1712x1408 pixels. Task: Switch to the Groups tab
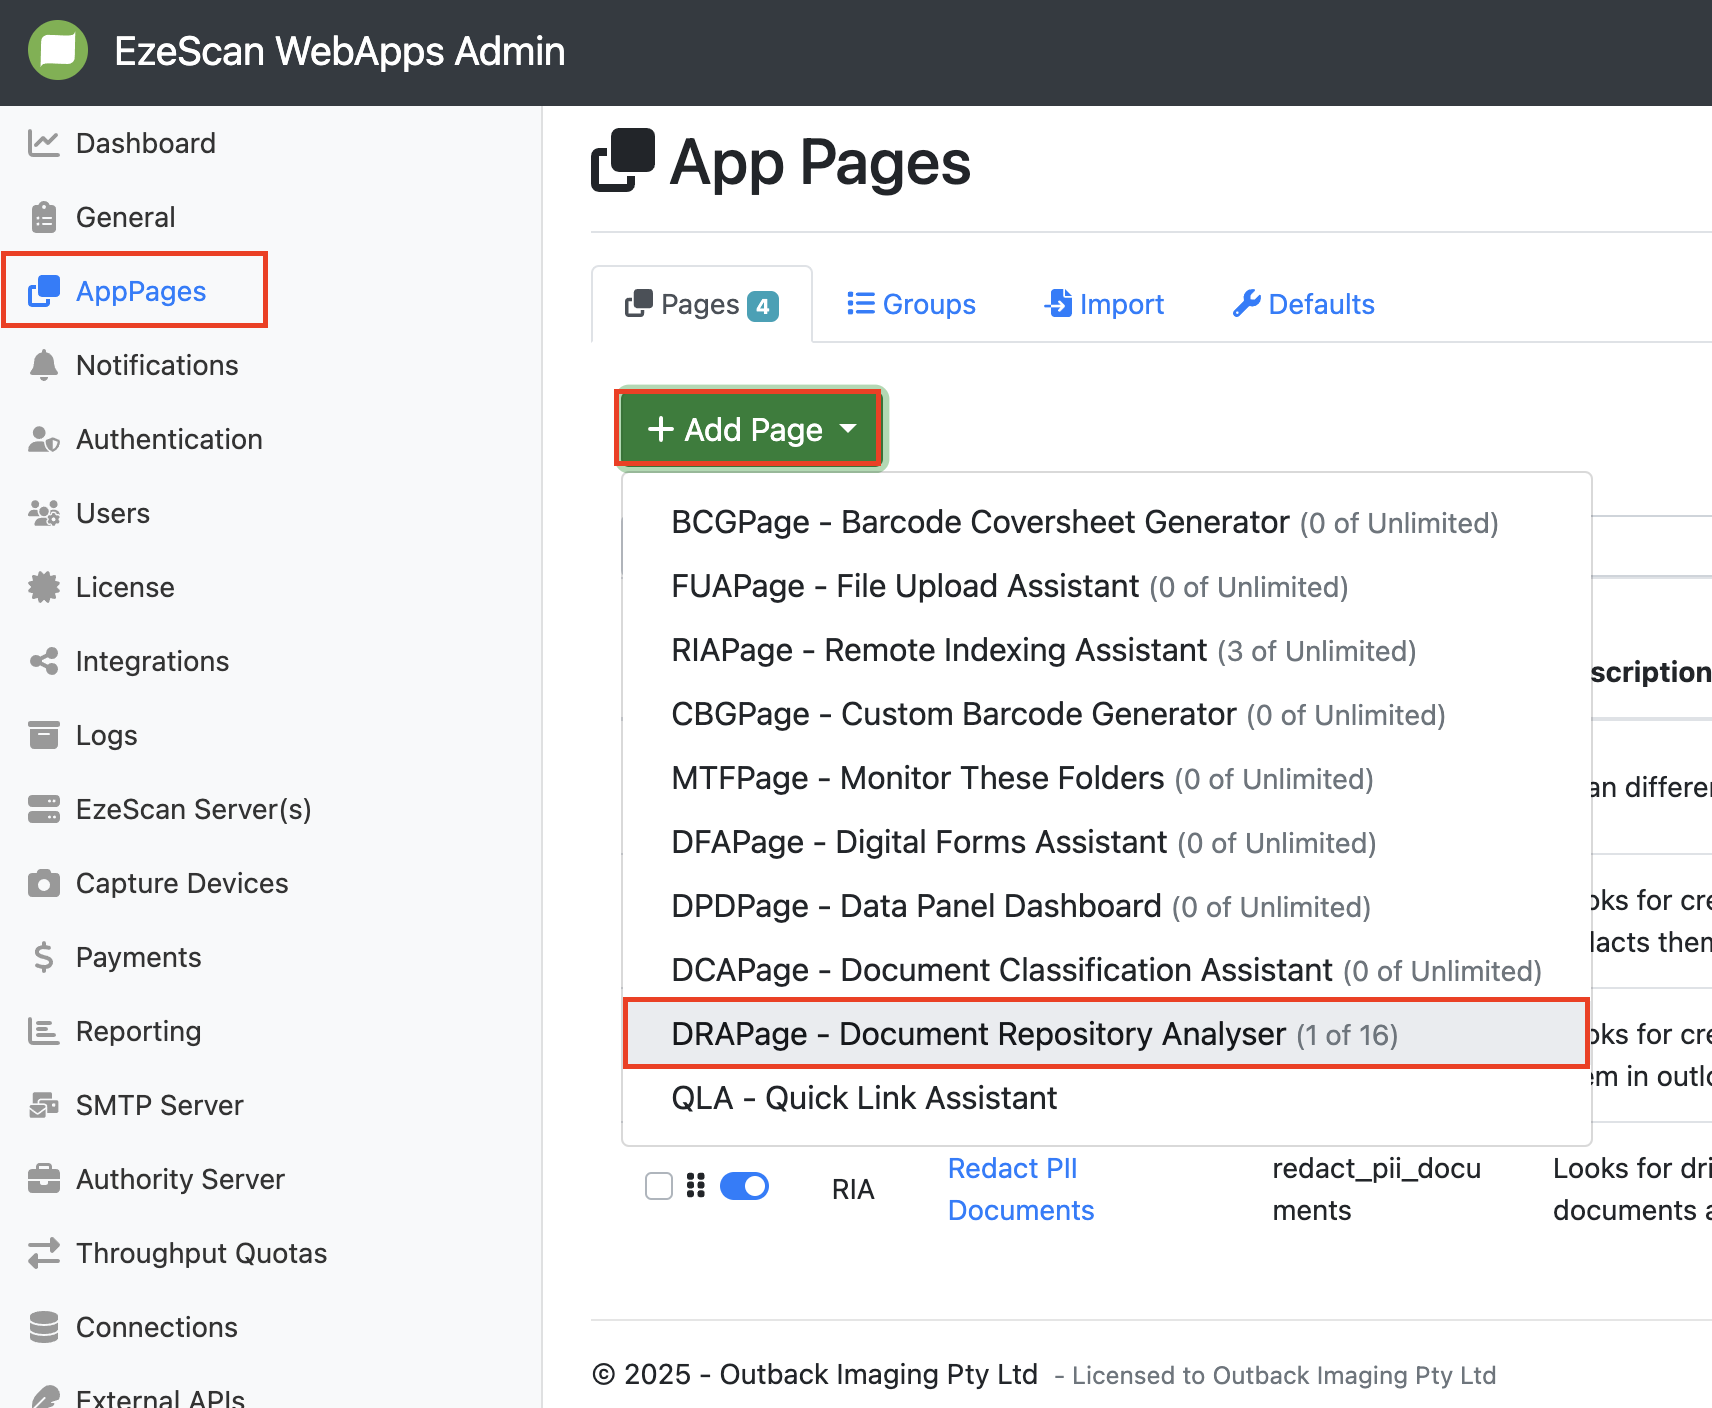click(x=911, y=304)
